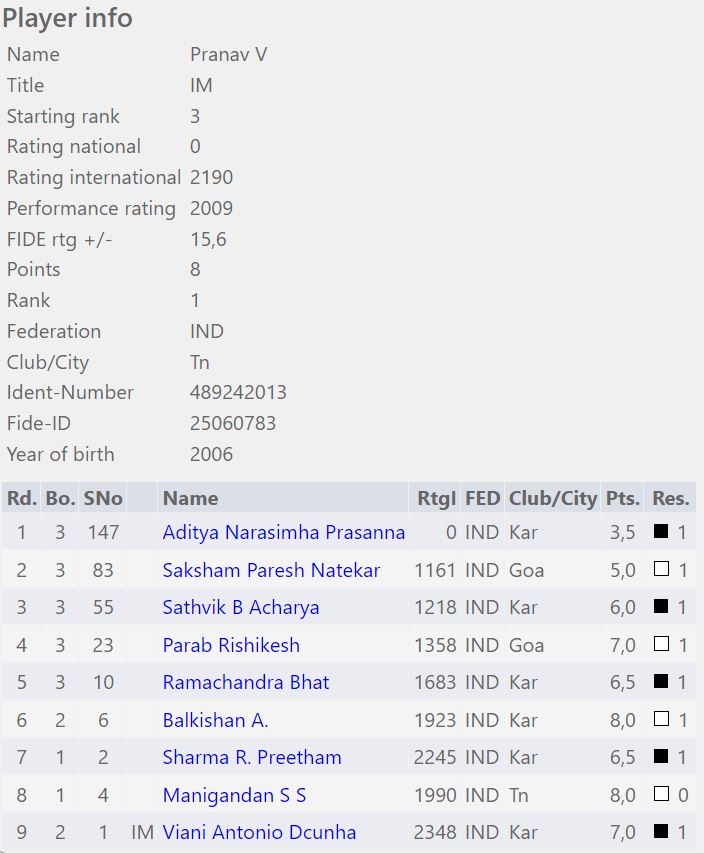Screen dimensions: 704x853
Task: Click the Name column header
Action: click(190, 498)
